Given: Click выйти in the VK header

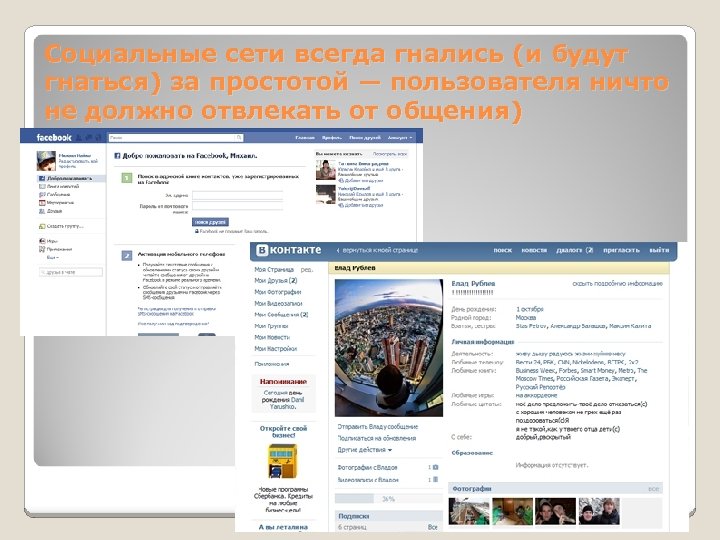Looking at the screenshot, I should coord(659,250).
